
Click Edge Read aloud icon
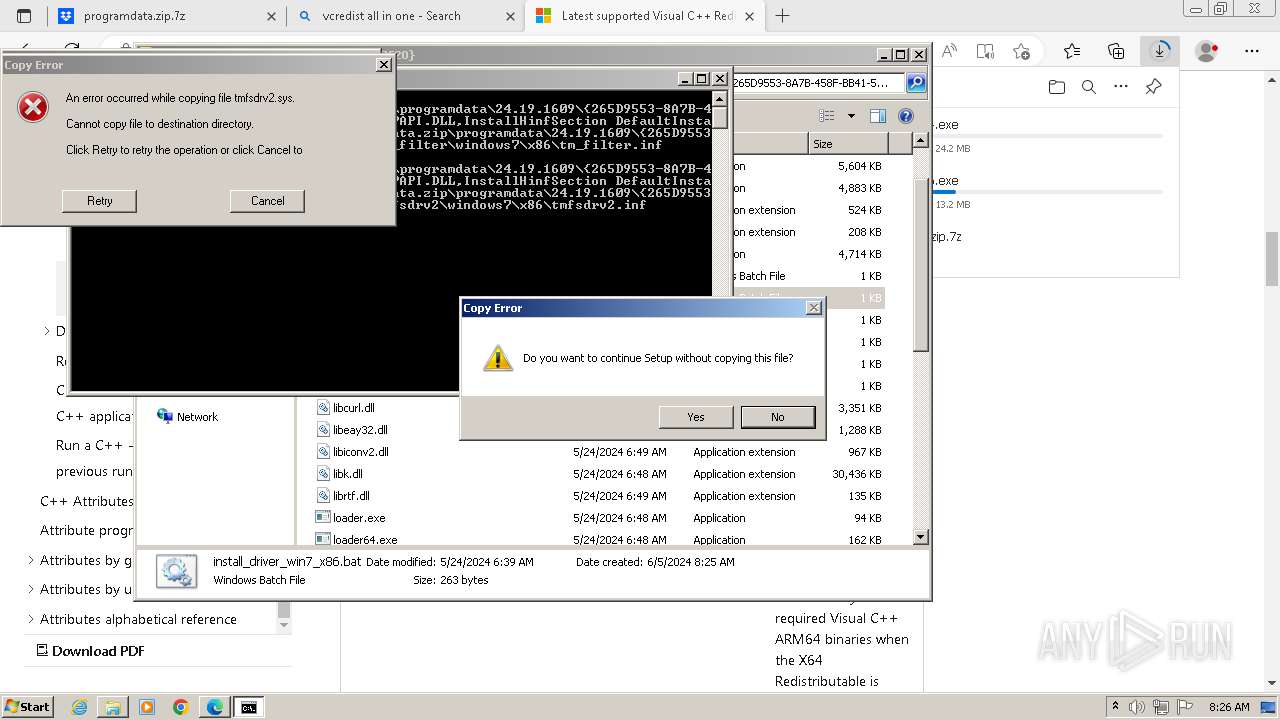point(949,51)
